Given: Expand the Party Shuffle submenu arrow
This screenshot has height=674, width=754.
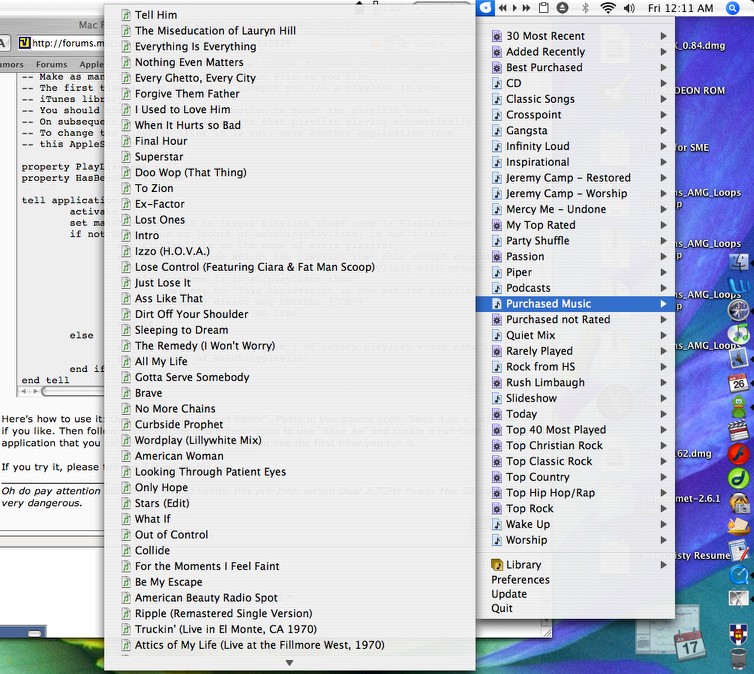Looking at the screenshot, I should click(x=664, y=241).
